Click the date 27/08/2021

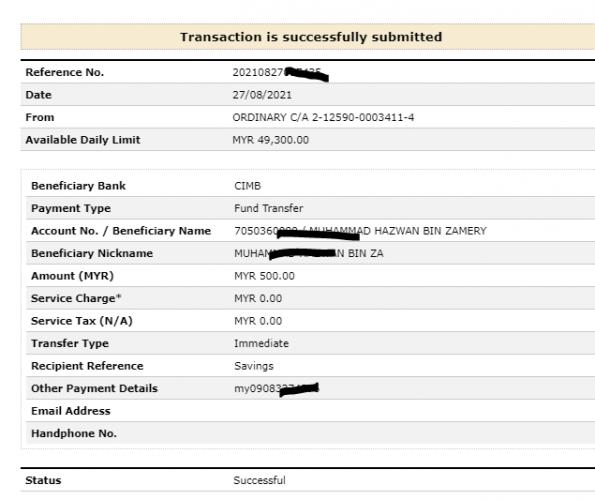click(x=262, y=95)
